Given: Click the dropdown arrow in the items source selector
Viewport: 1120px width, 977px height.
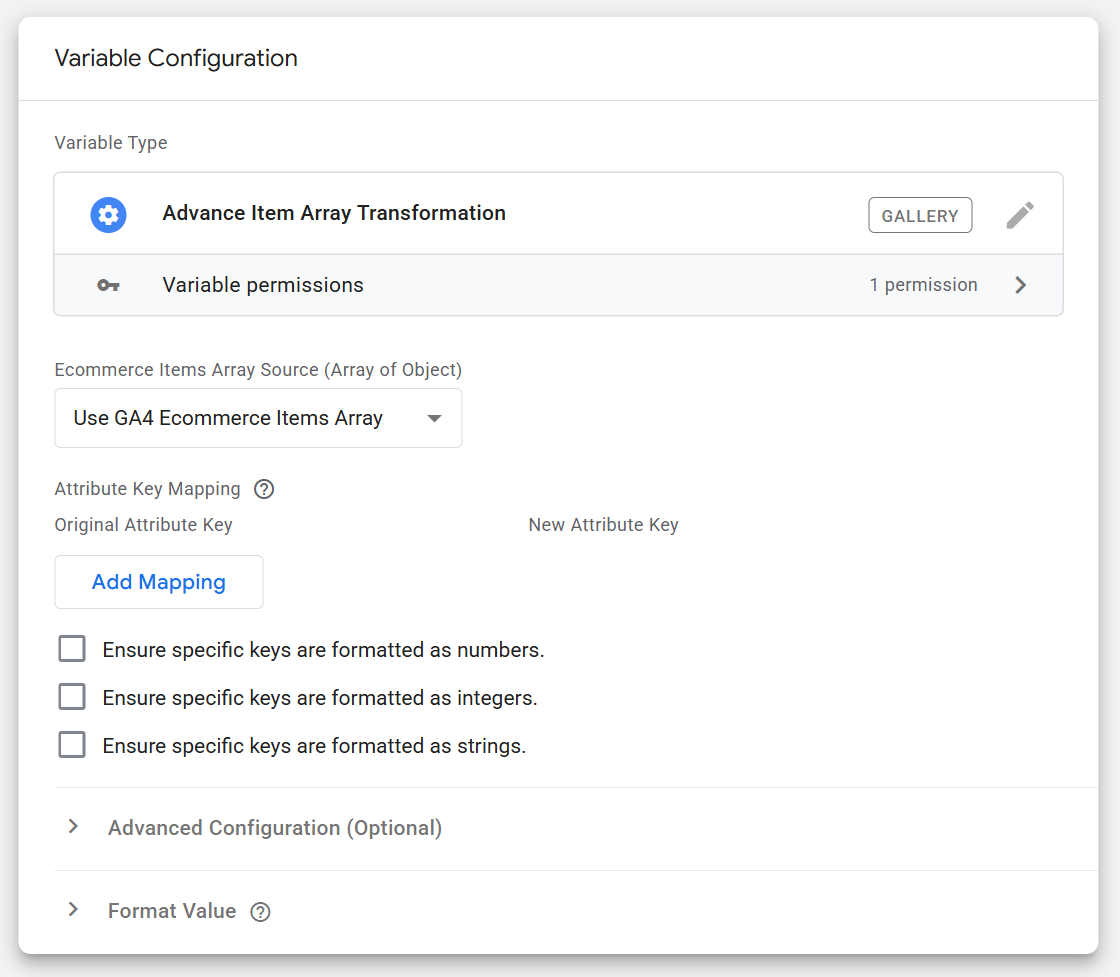Looking at the screenshot, I should [x=434, y=418].
